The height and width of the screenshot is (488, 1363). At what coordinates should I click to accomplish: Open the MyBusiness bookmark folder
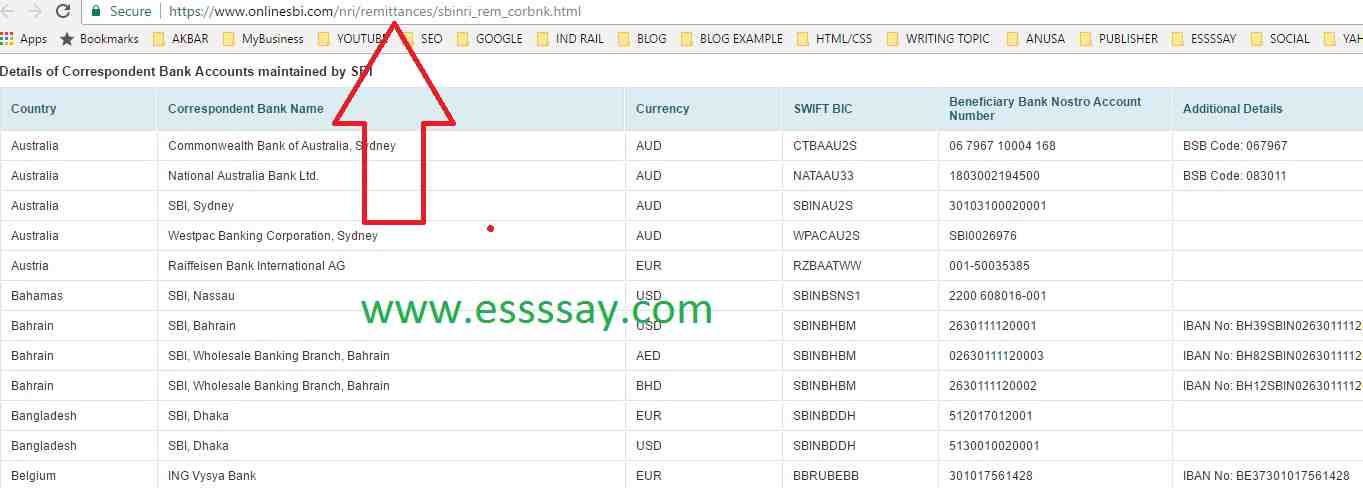click(x=263, y=39)
